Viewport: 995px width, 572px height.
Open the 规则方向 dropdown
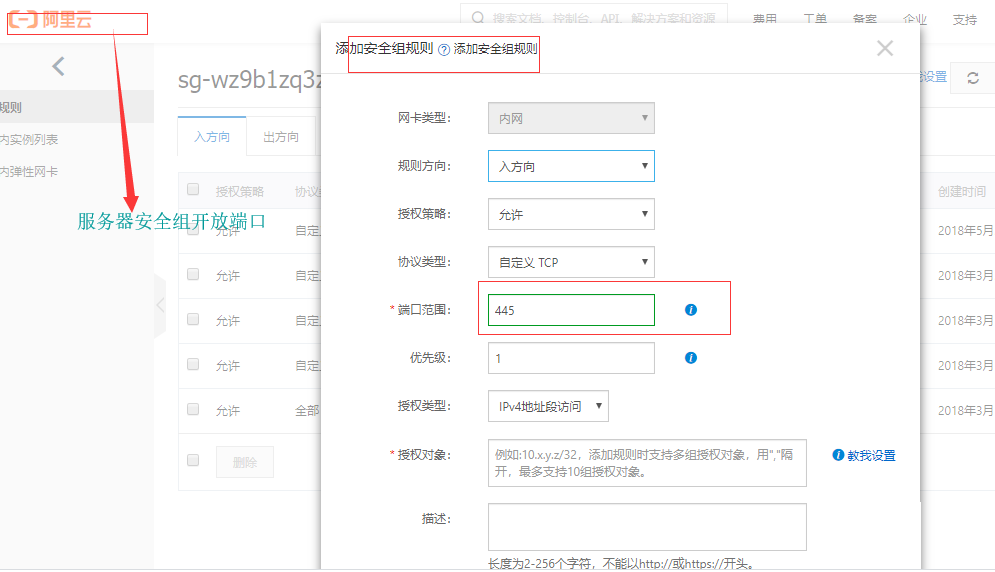[x=571, y=166]
